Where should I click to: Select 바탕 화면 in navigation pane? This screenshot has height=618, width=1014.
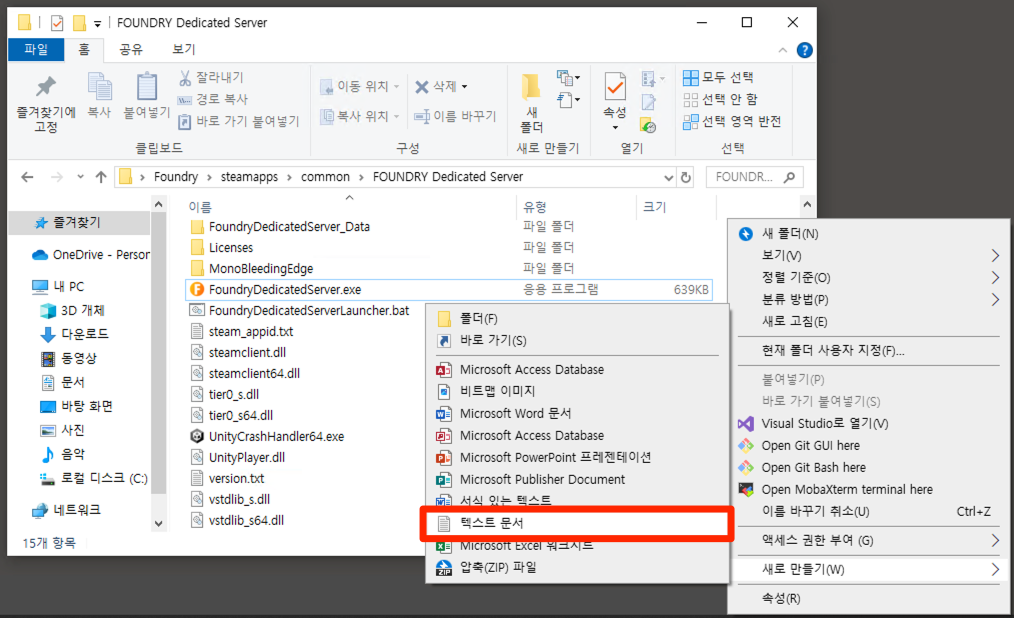tap(76, 407)
